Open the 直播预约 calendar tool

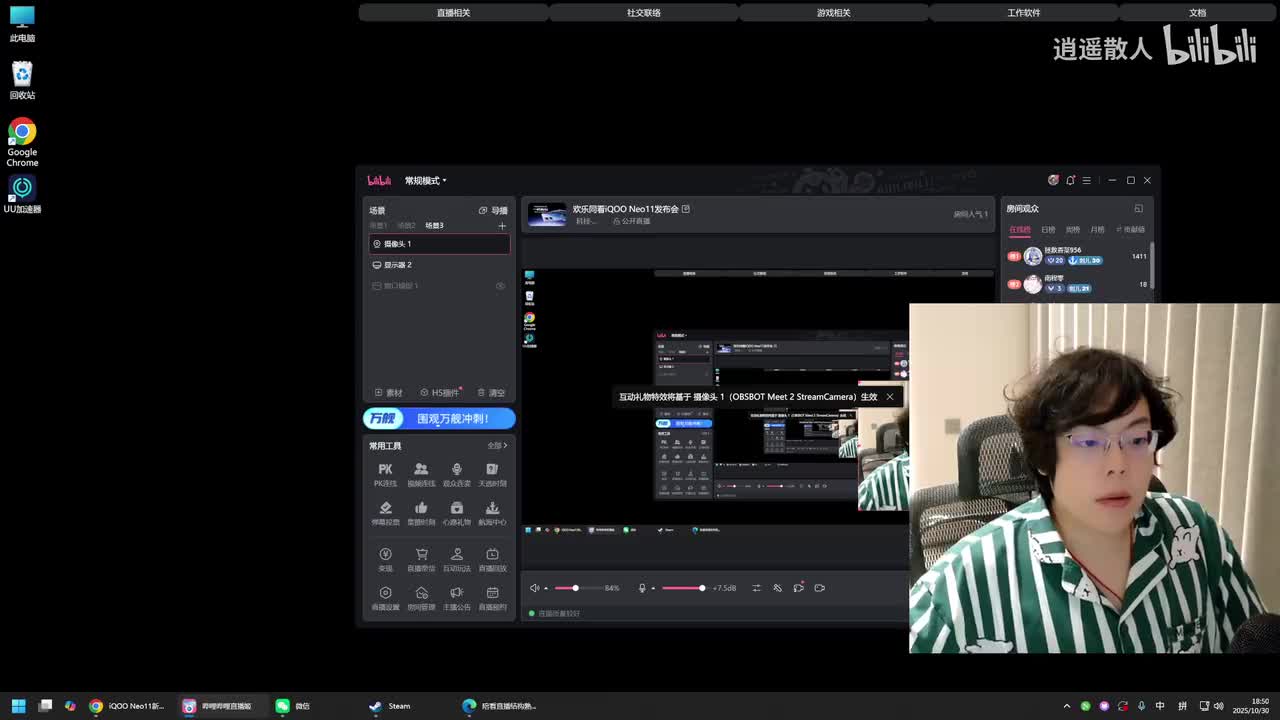492,598
